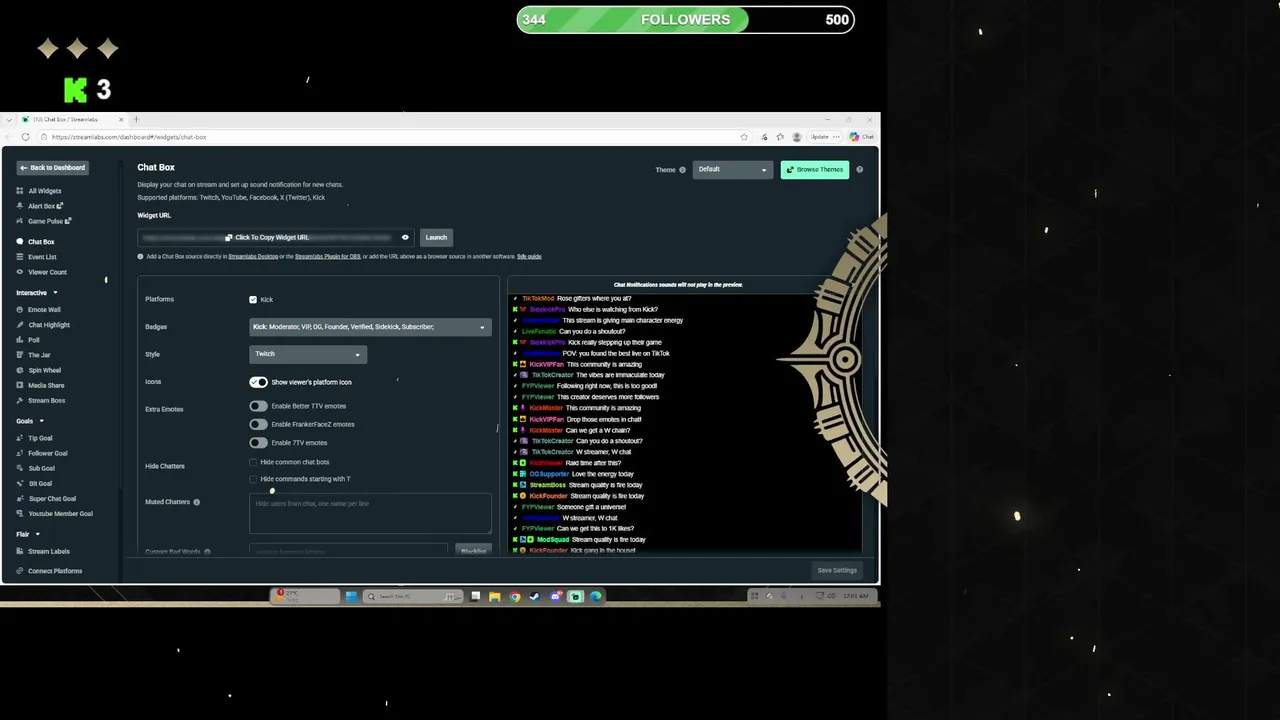
Task: Enable Better TTV emotes
Action: click(x=258, y=406)
